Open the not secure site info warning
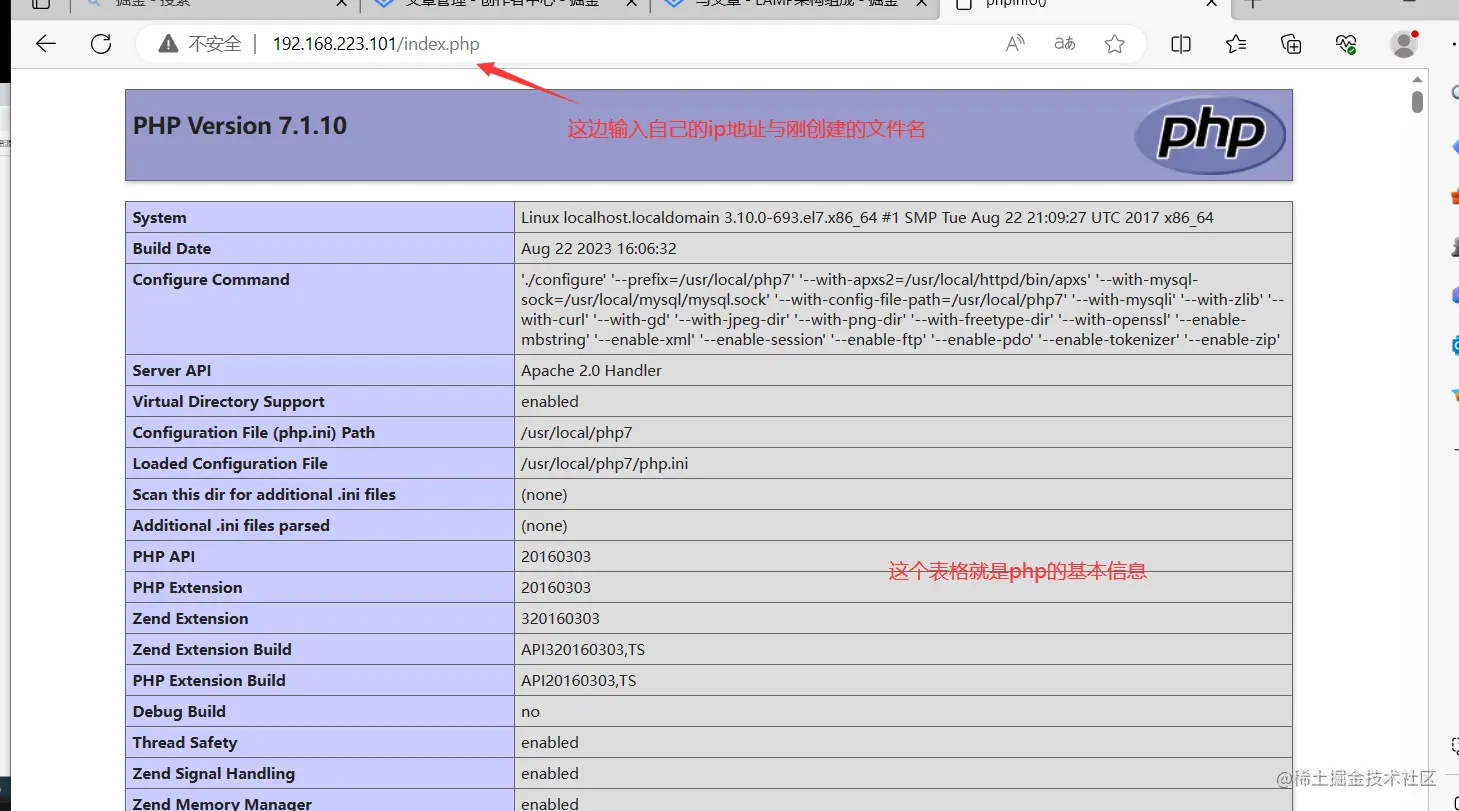Viewport: 1459px width, 811px height. click(201, 44)
